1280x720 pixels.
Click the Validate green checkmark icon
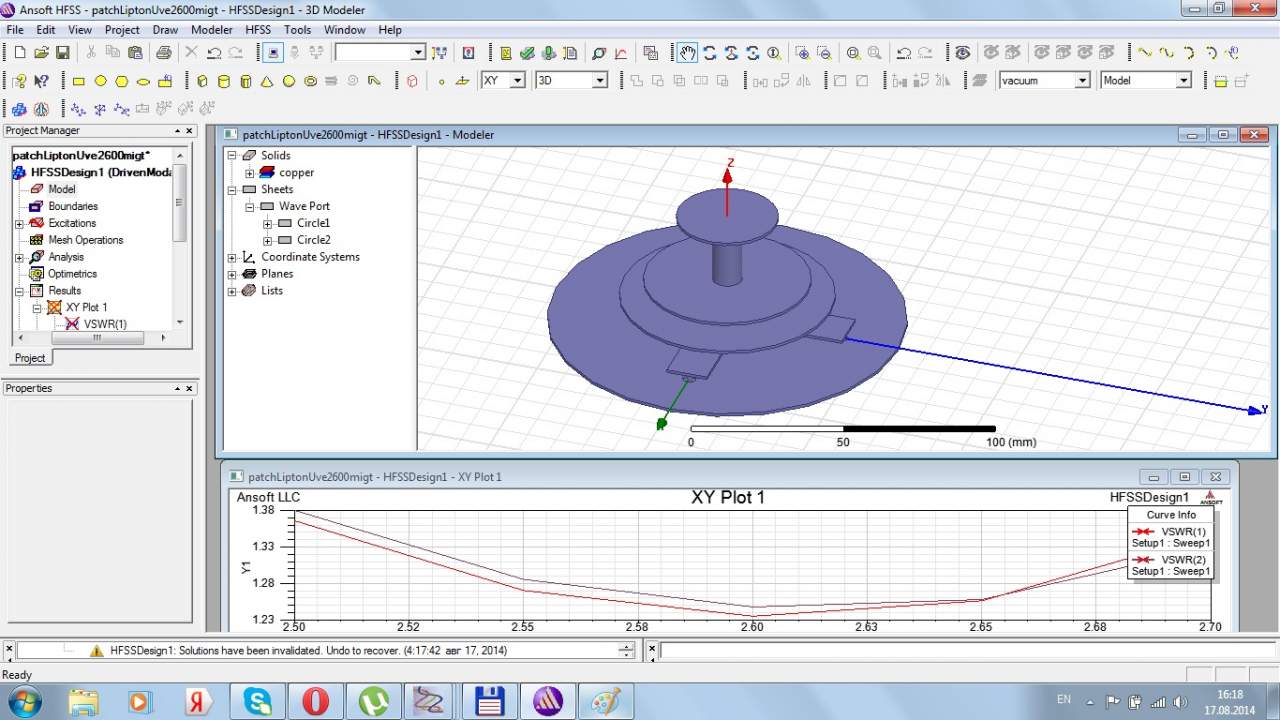(527, 53)
